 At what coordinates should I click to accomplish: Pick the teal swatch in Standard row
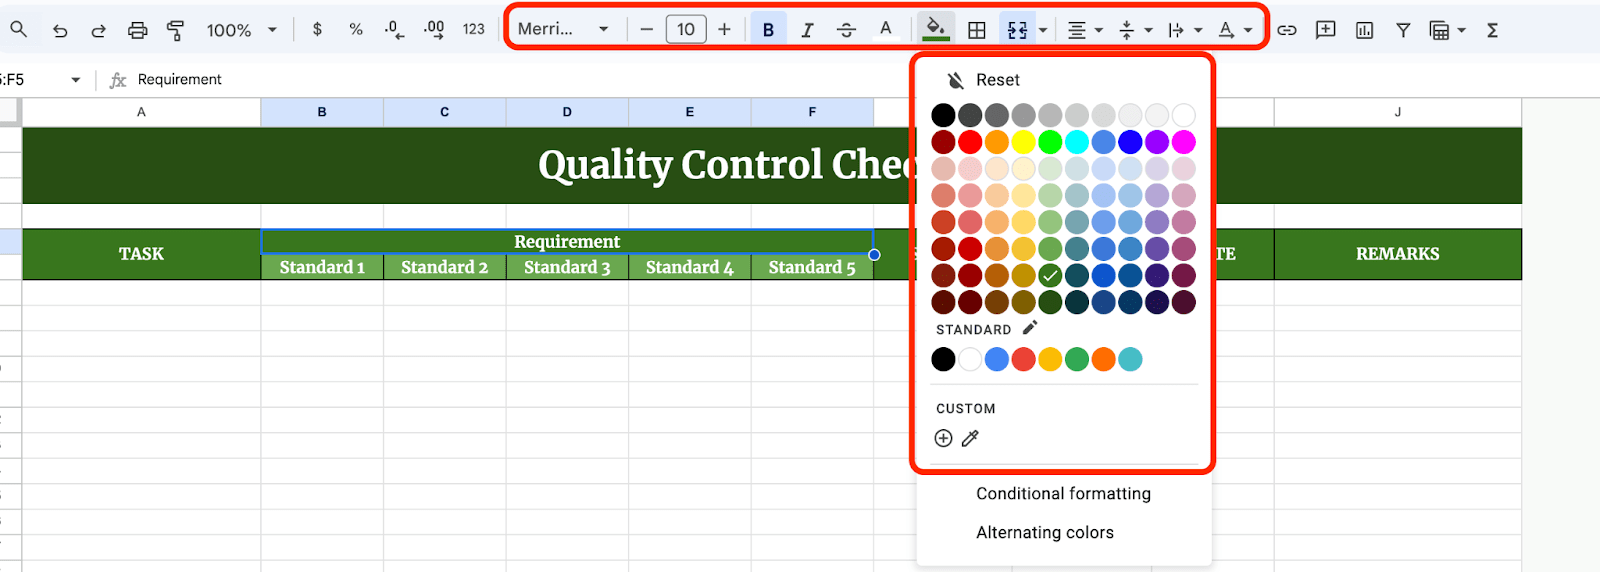[1130, 359]
